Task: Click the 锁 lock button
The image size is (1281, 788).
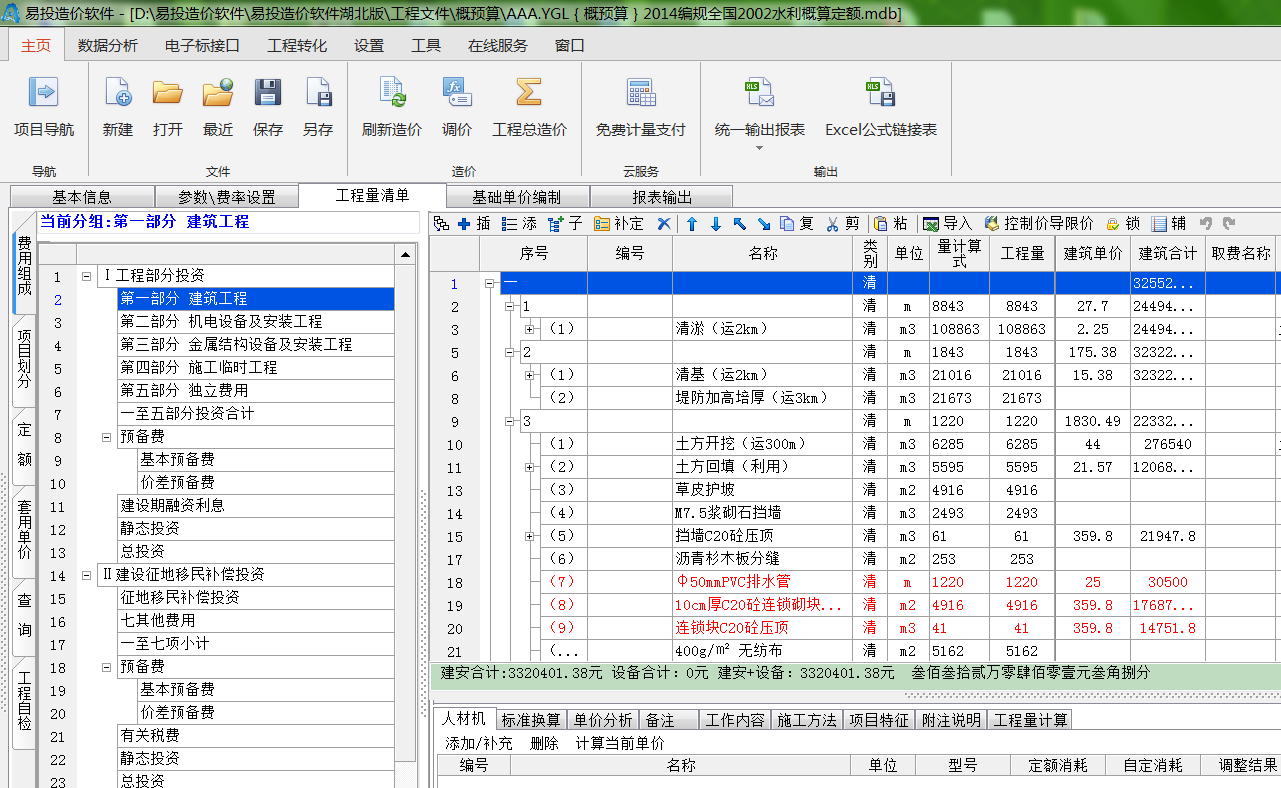Action: tap(1123, 224)
